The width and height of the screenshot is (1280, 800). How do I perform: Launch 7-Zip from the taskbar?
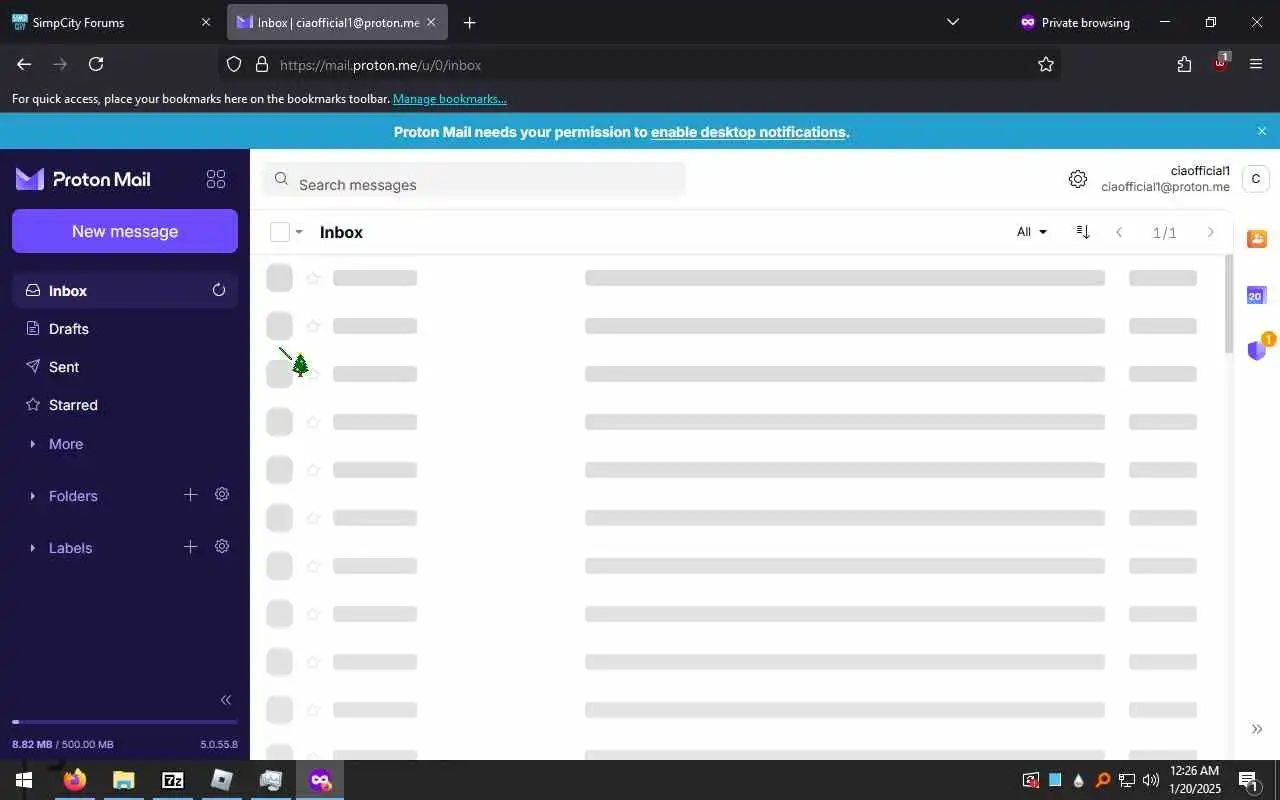[x=173, y=780]
